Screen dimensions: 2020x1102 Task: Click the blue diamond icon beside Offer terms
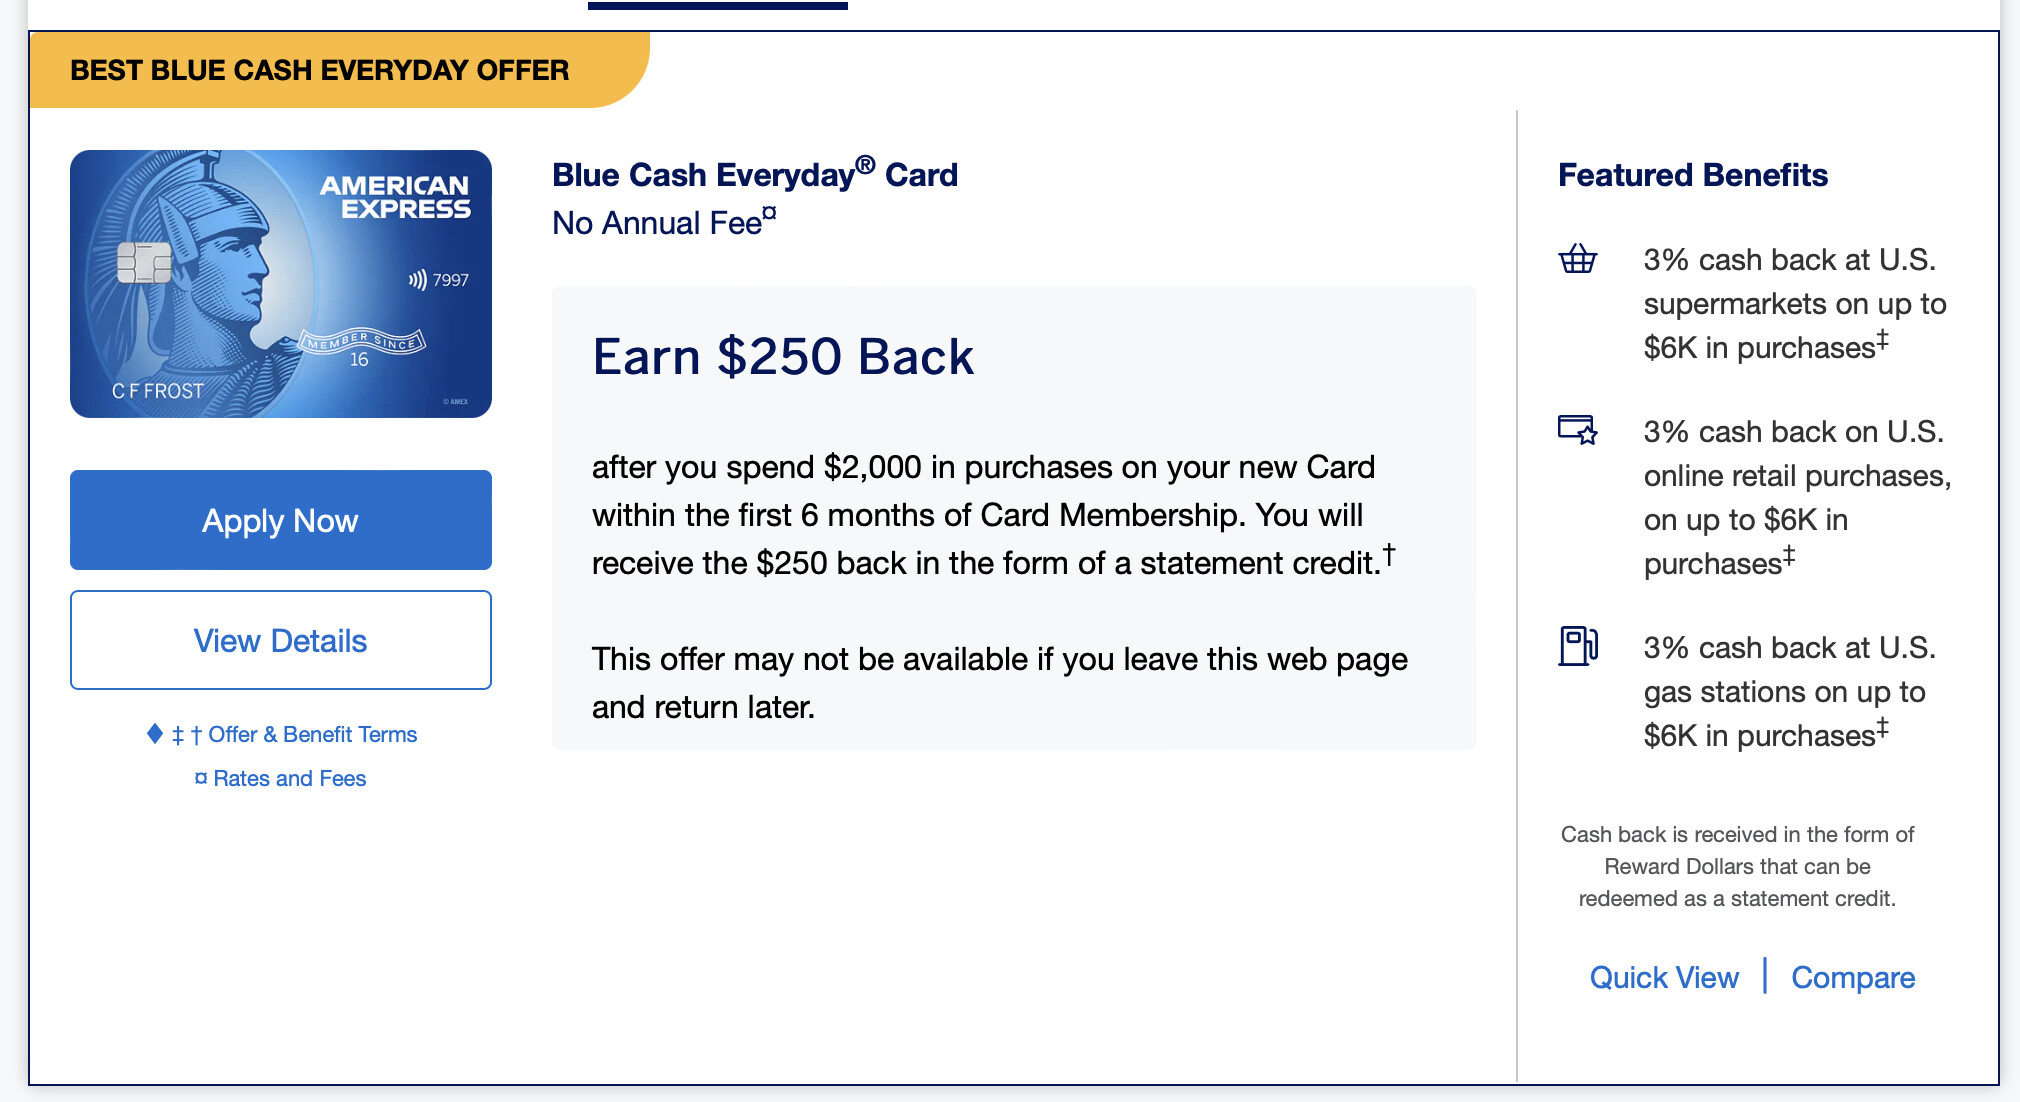tap(155, 734)
